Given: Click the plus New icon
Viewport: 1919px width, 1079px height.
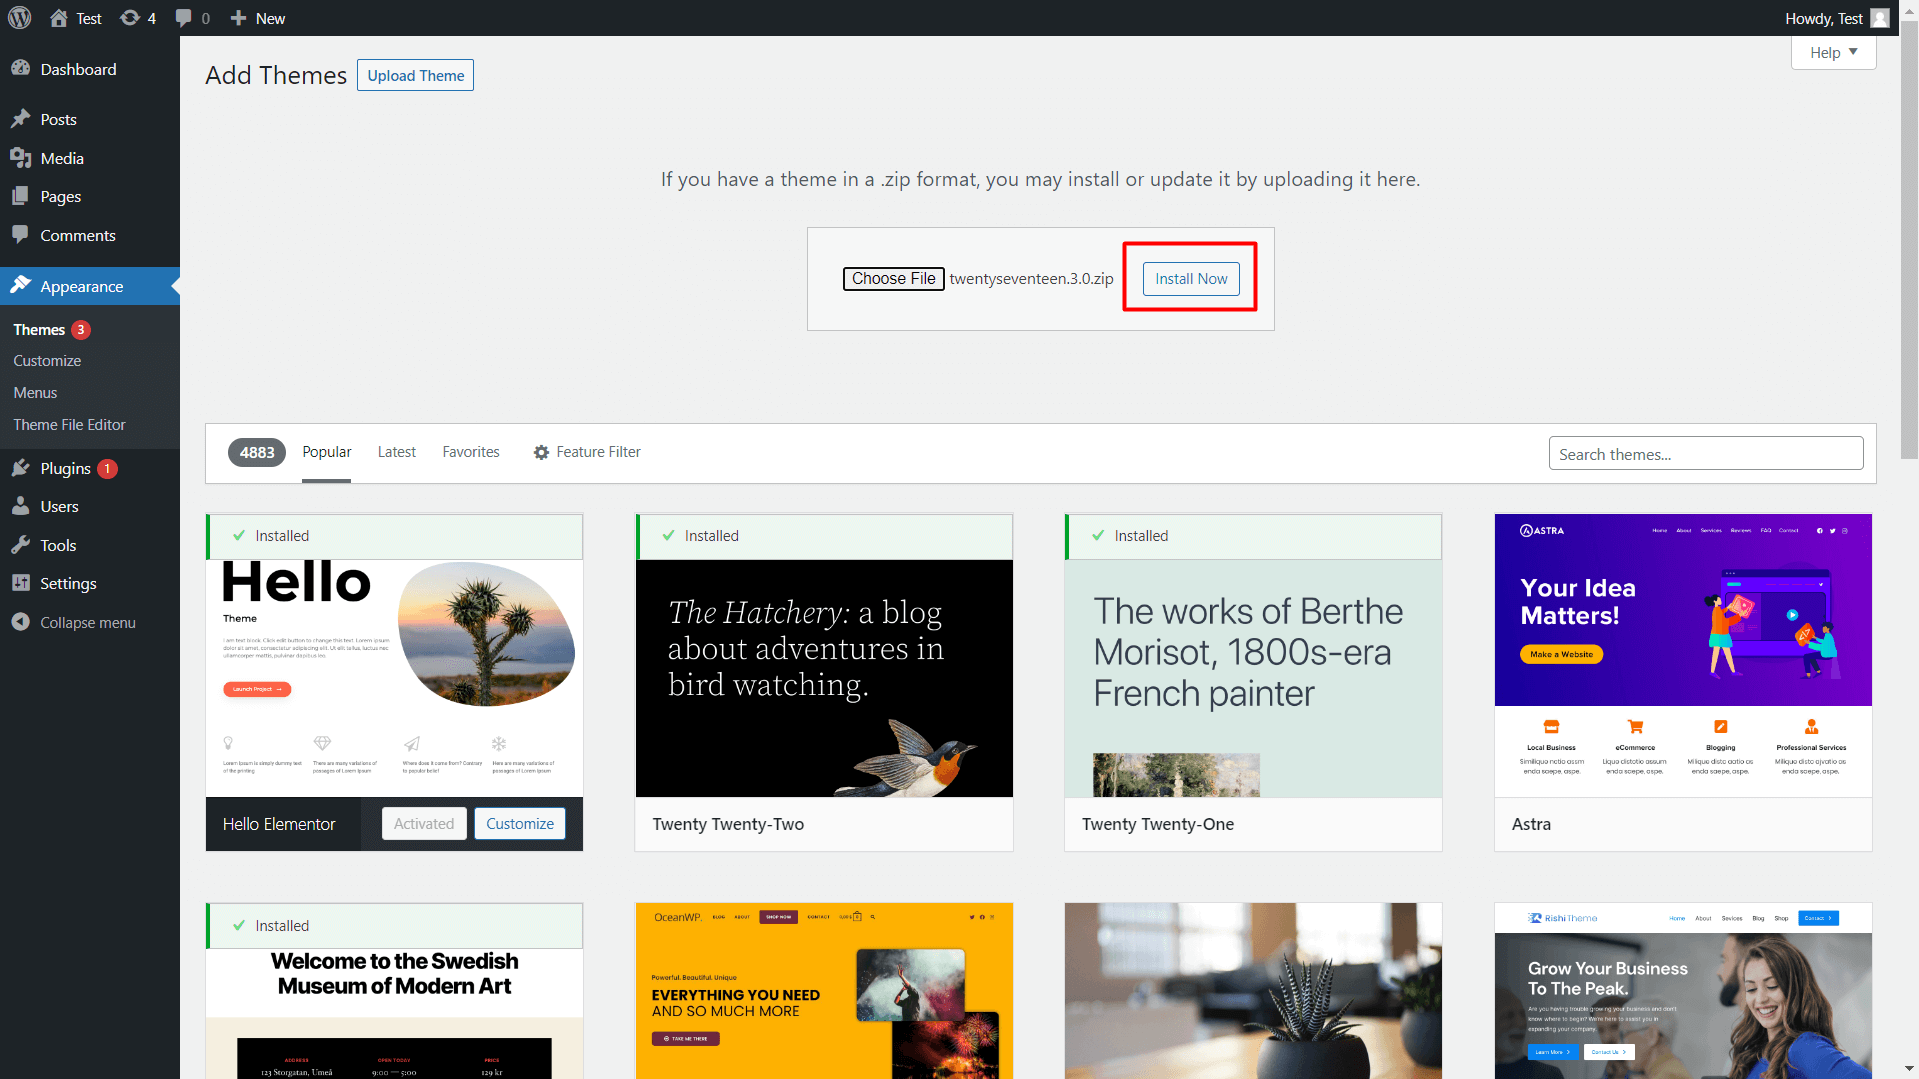Looking at the screenshot, I should coord(238,18).
